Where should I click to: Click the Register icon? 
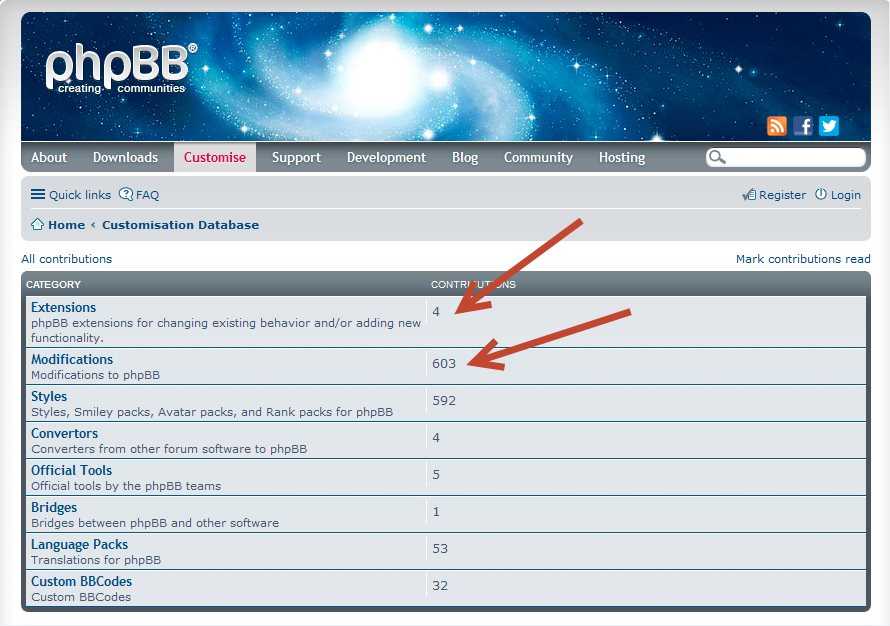pos(749,195)
